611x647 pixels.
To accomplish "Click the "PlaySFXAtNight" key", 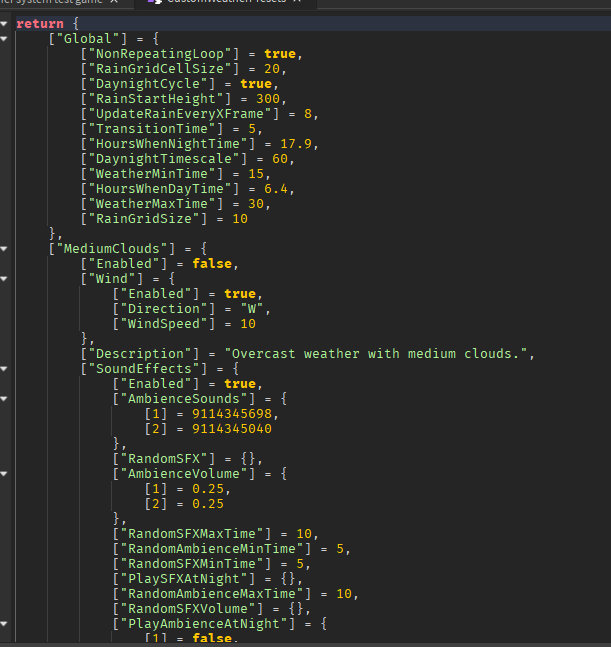I will click(184, 579).
